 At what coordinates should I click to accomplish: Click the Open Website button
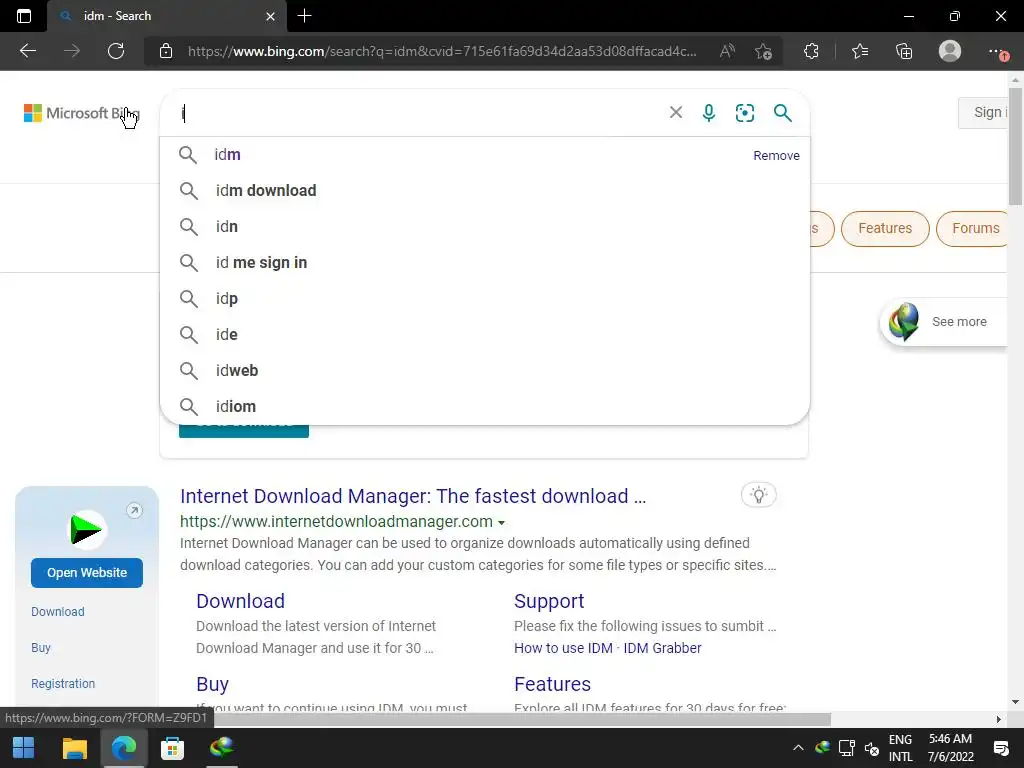coord(87,573)
